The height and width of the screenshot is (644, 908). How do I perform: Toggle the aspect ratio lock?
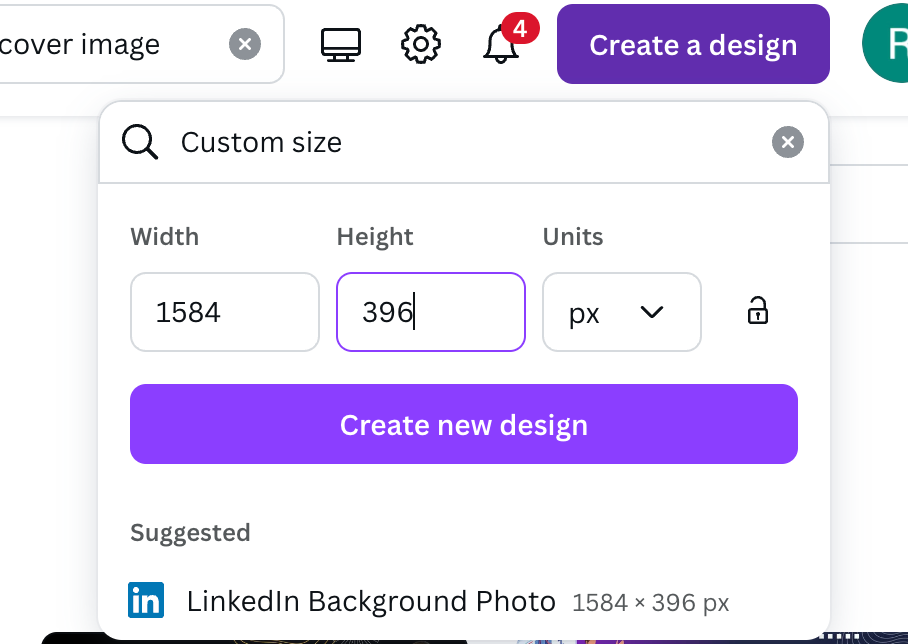click(x=758, y=312)
